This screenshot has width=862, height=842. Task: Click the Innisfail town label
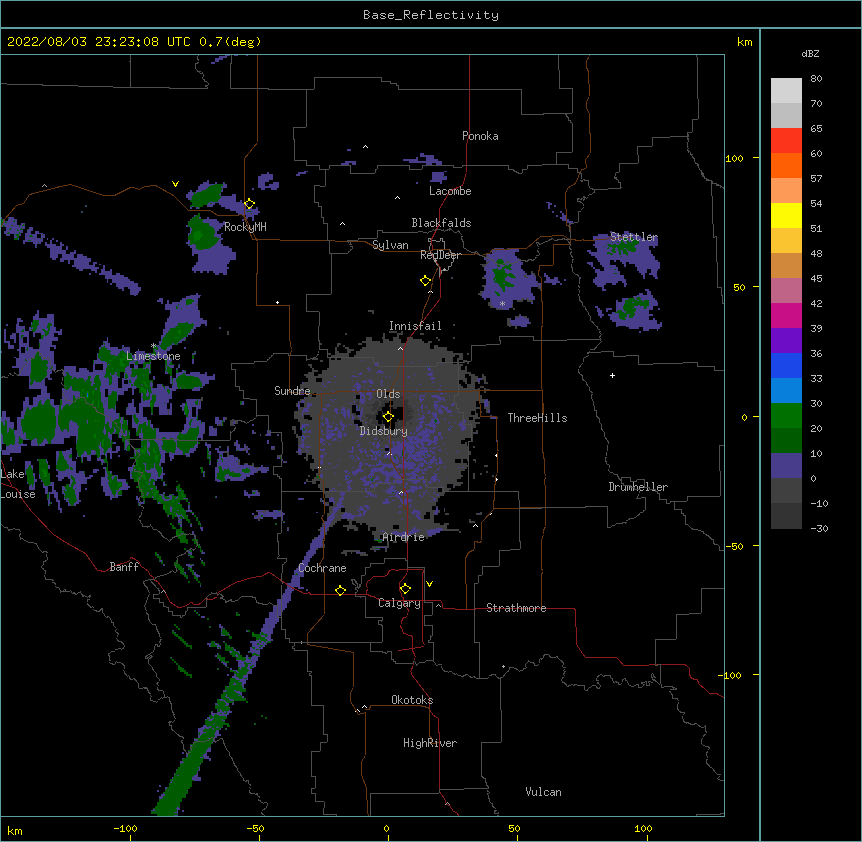(415, 326)
